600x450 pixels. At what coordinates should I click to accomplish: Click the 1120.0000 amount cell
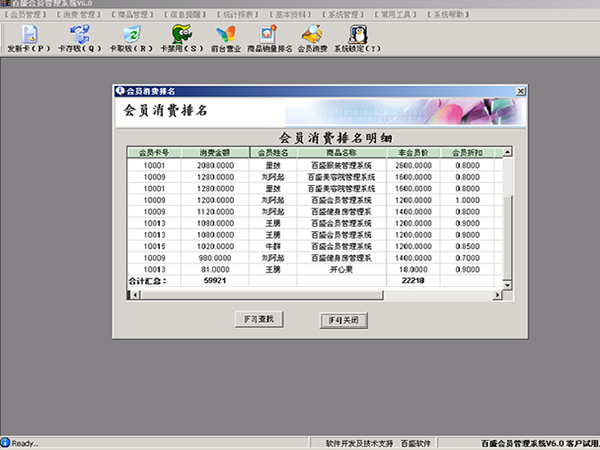point(215,212)
